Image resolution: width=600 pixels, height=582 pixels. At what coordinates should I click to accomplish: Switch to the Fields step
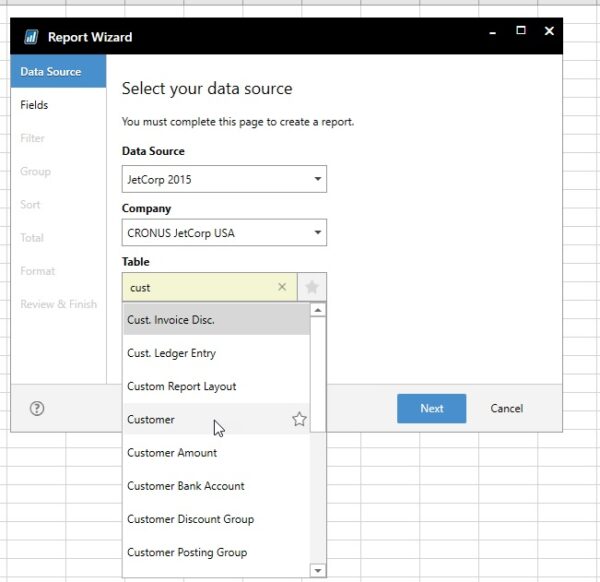[x=35, y=105]
